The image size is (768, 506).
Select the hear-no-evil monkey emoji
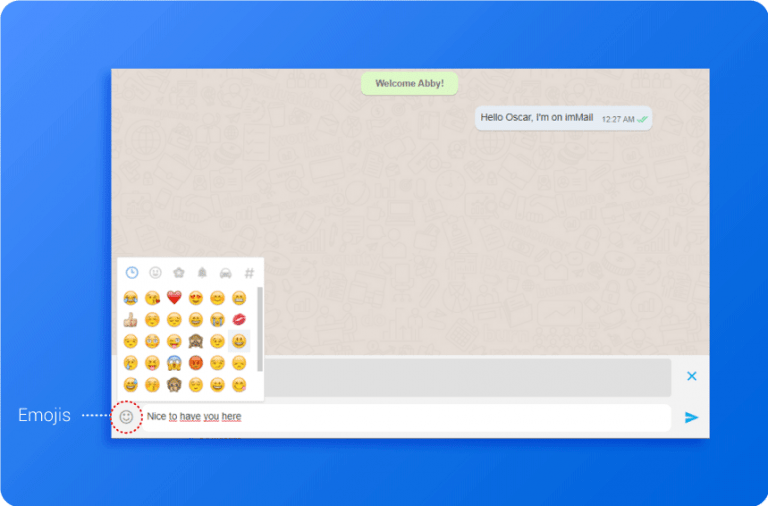click(174, 385)
